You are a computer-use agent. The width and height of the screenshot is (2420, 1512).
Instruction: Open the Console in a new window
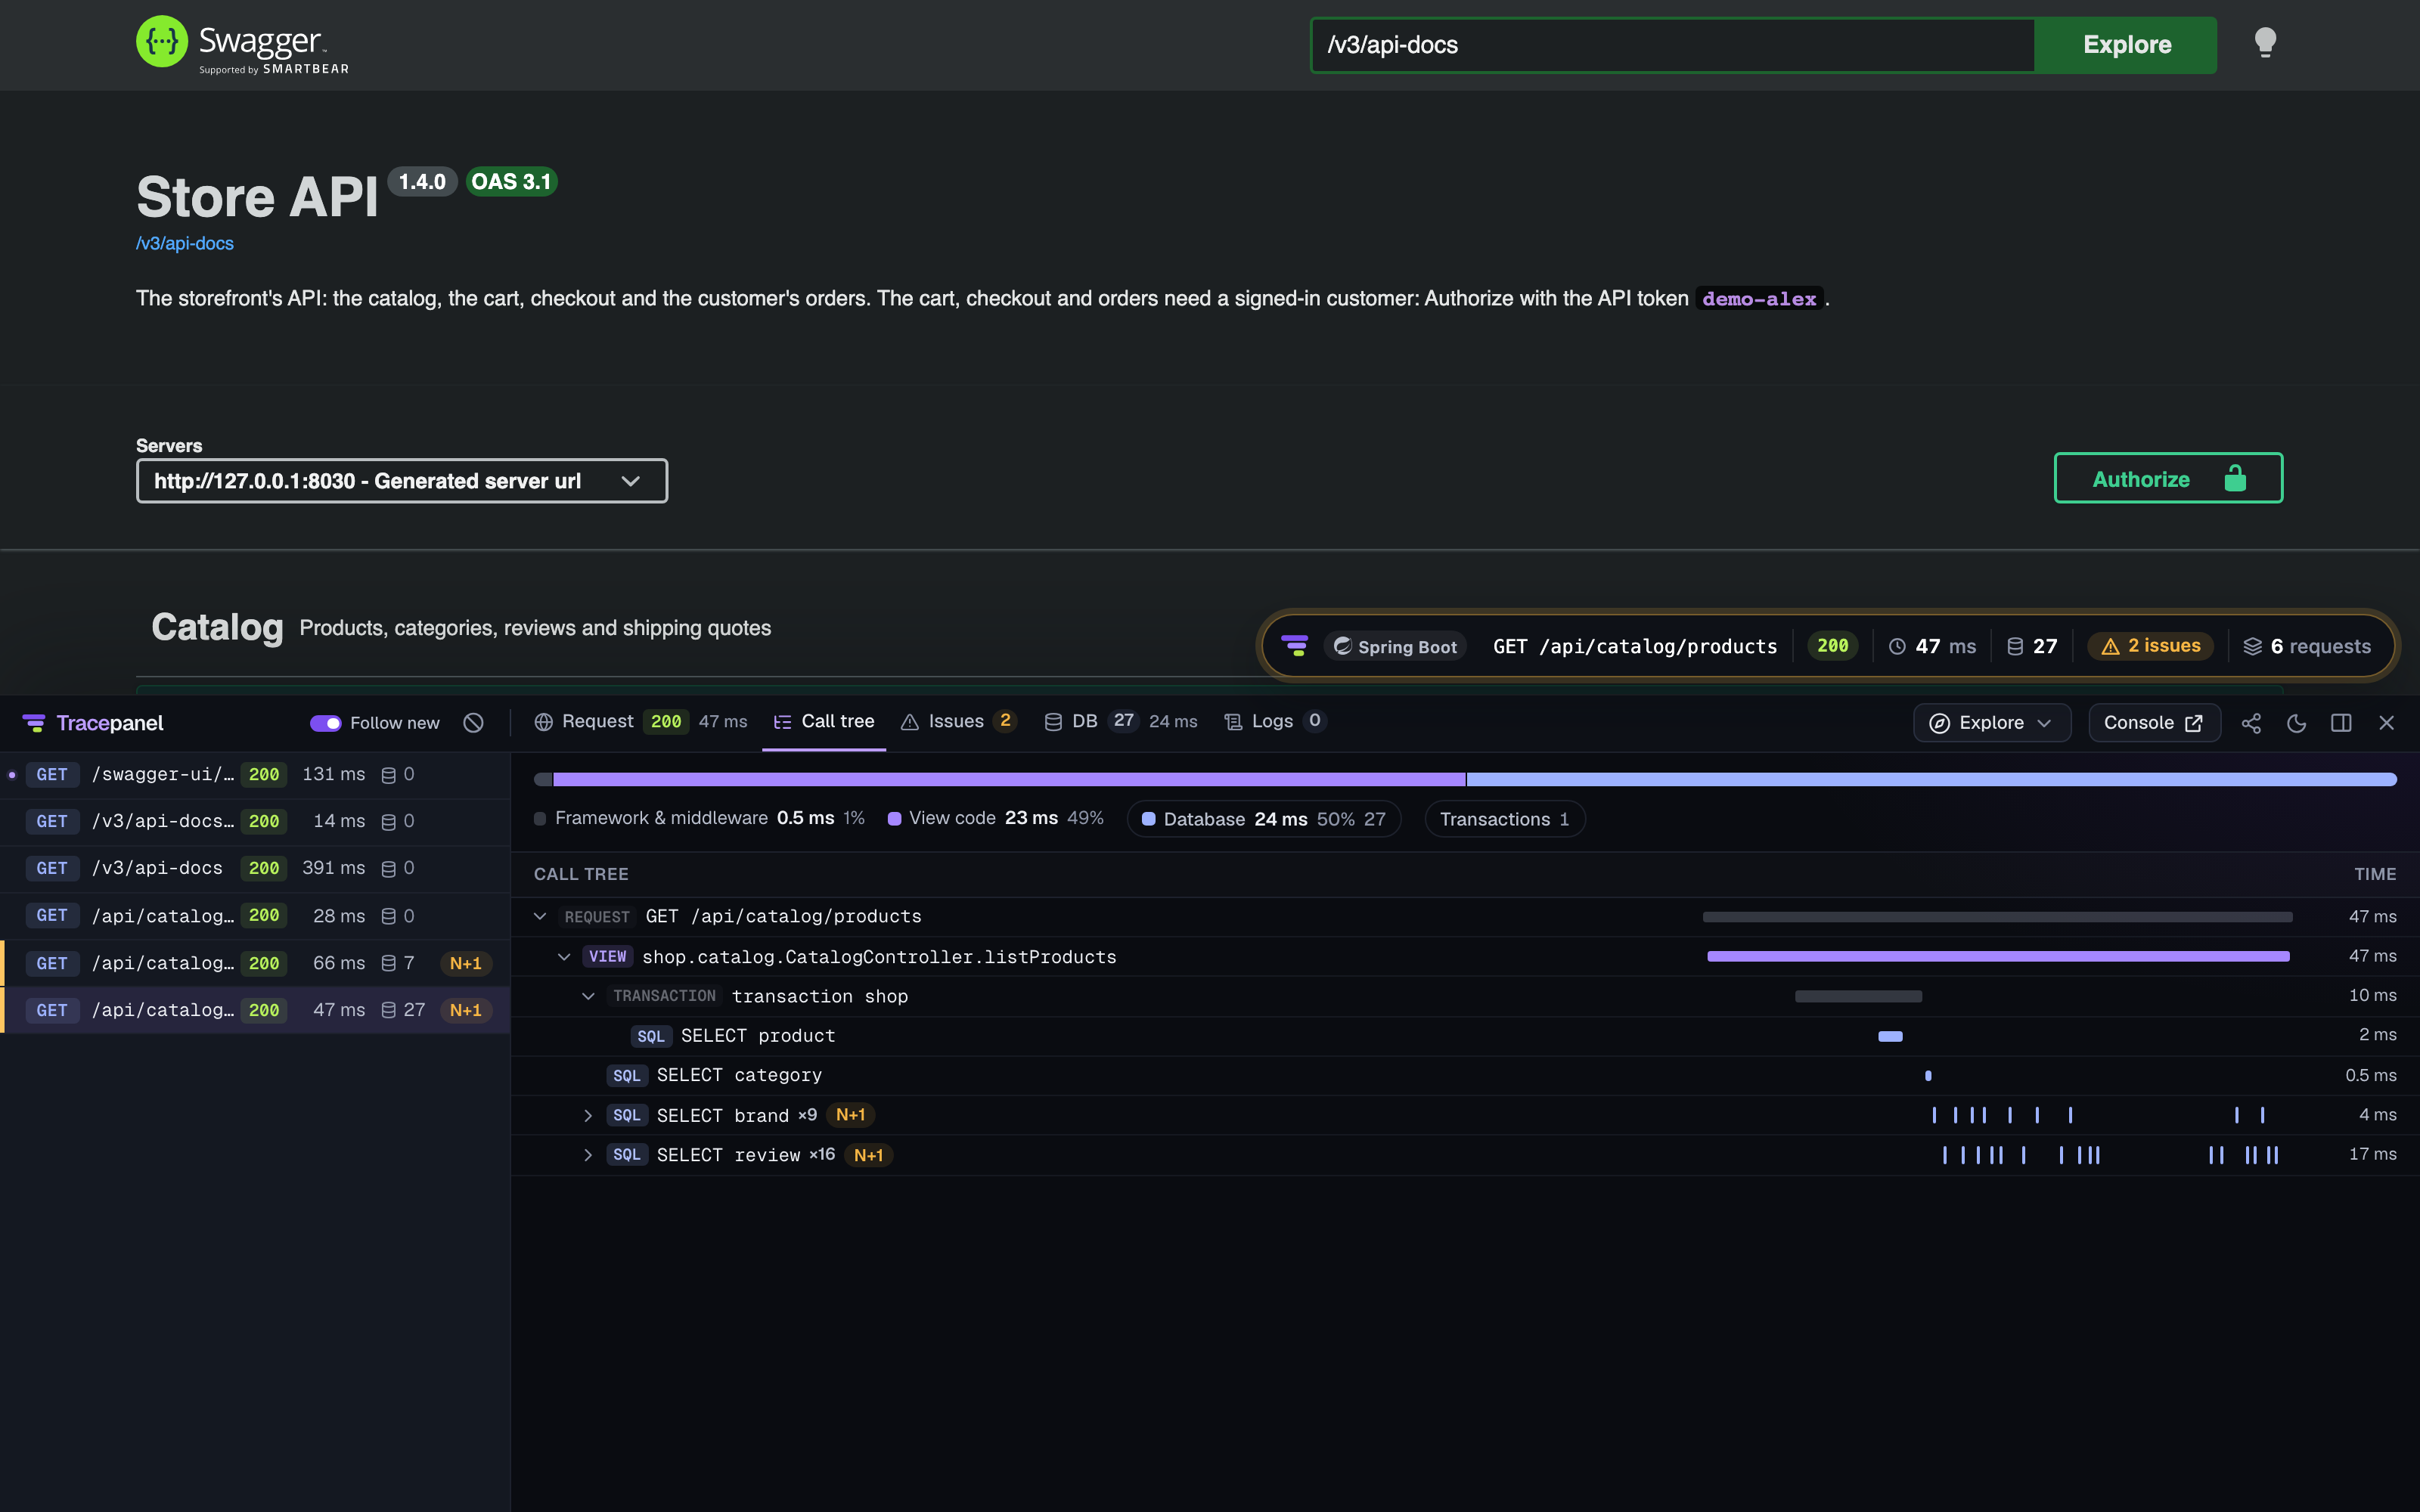click(2154, 723)
